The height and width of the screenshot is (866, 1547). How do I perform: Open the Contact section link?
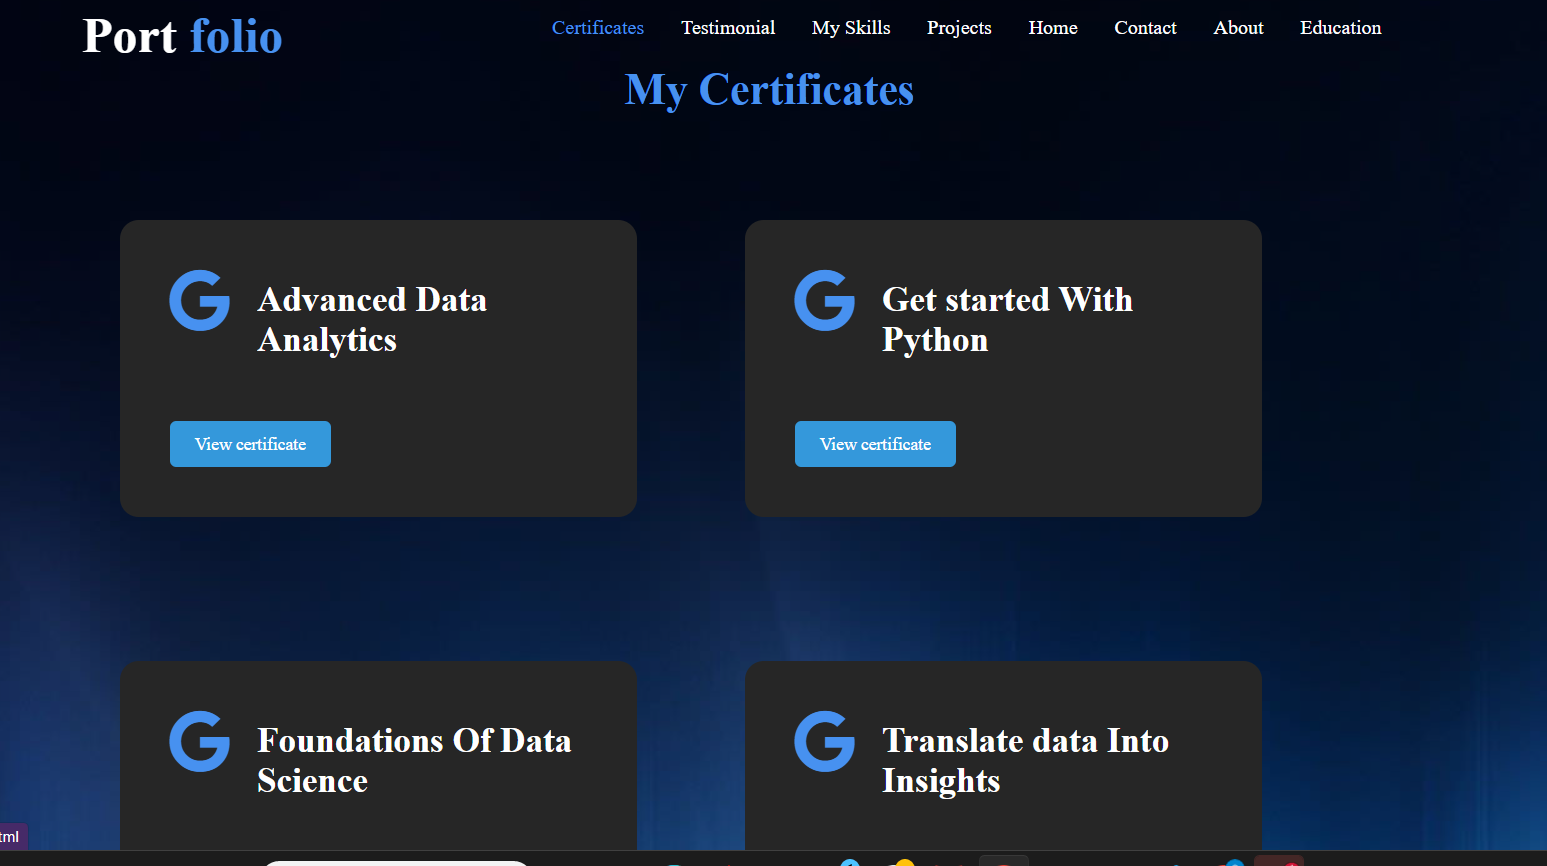[1145, 28]
